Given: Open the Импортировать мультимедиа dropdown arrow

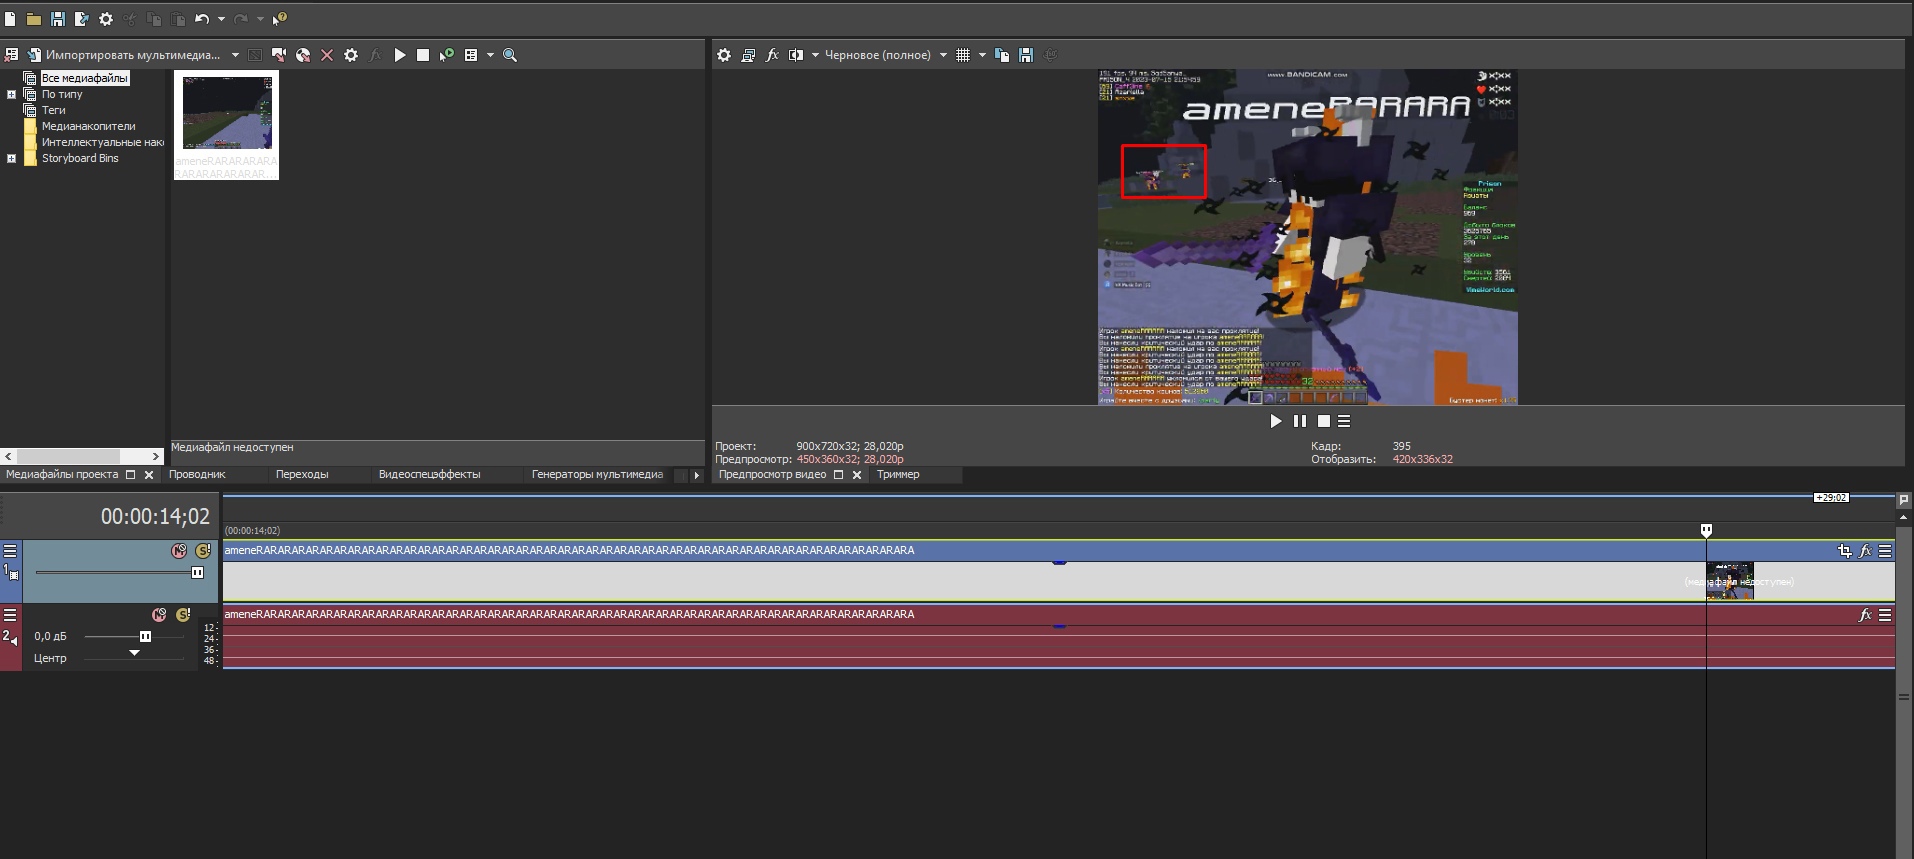Looking at the screenshot, I should click(235, 55).
